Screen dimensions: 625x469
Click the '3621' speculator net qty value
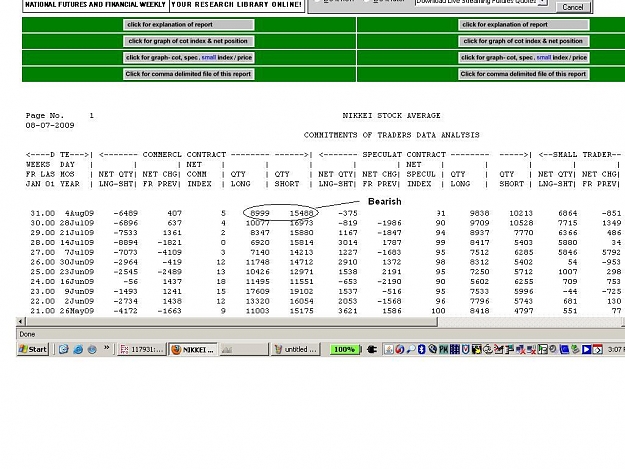click(x=348, y=311)
